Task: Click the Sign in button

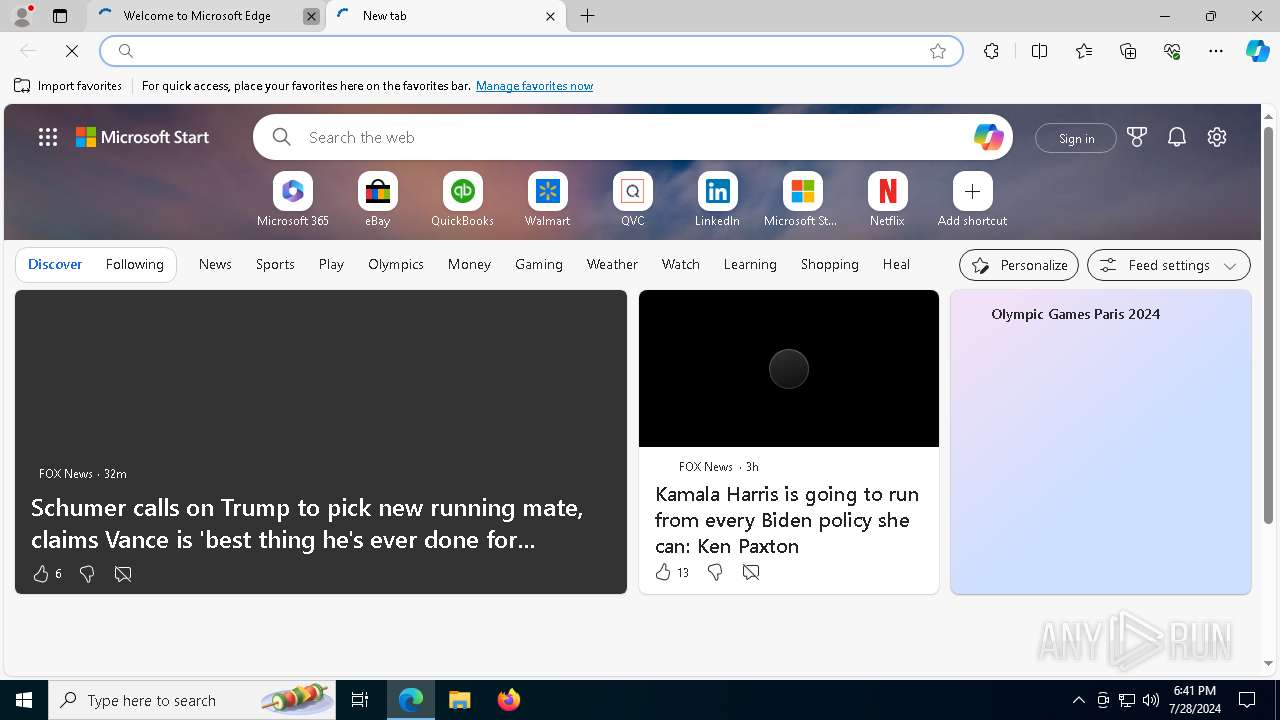Action: (x=1076, y=138)
